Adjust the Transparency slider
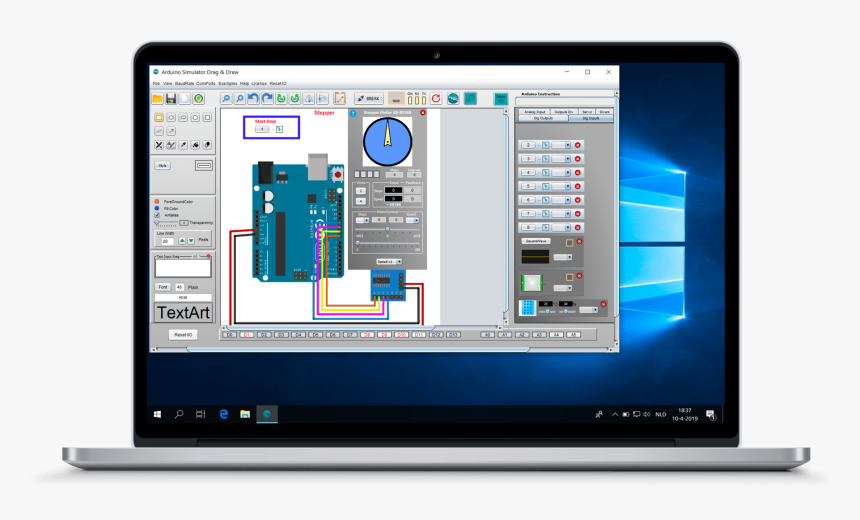The height and width of the screenshot is (520, 860). pos(166,223)
